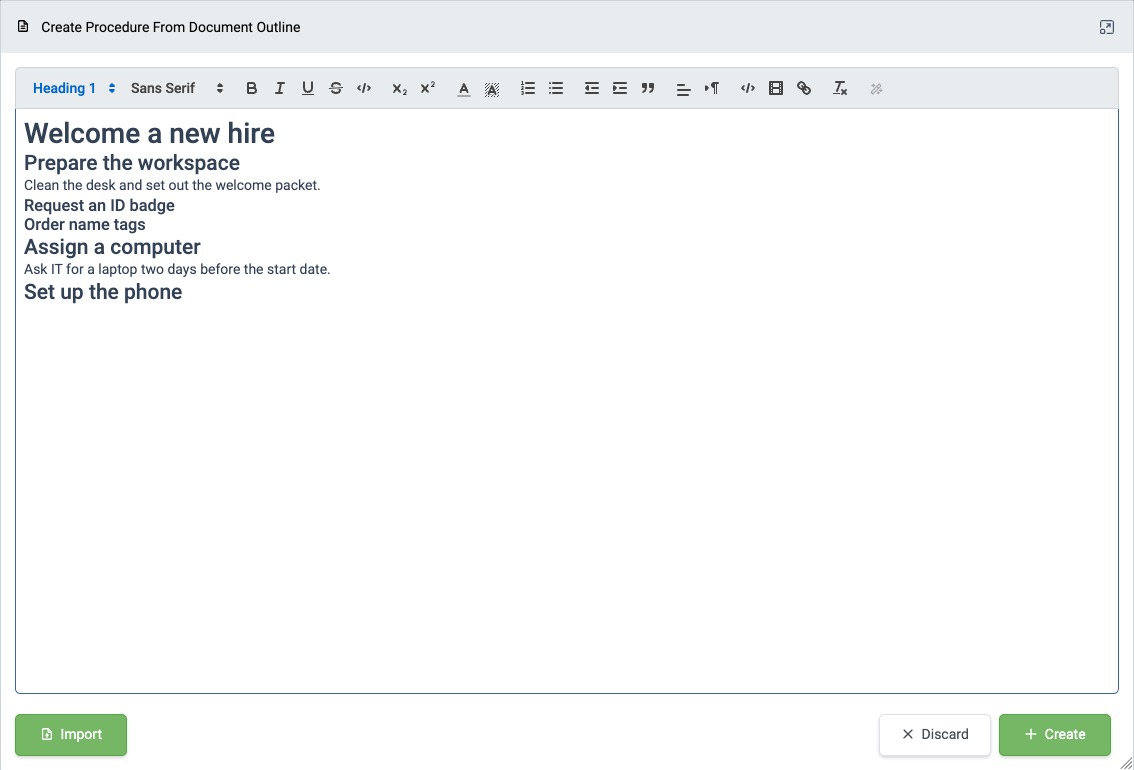Screen dimensions: 1134x770
Task: Click the 'Welcome a new hire' heading
Action: click(x=150, y=134)
